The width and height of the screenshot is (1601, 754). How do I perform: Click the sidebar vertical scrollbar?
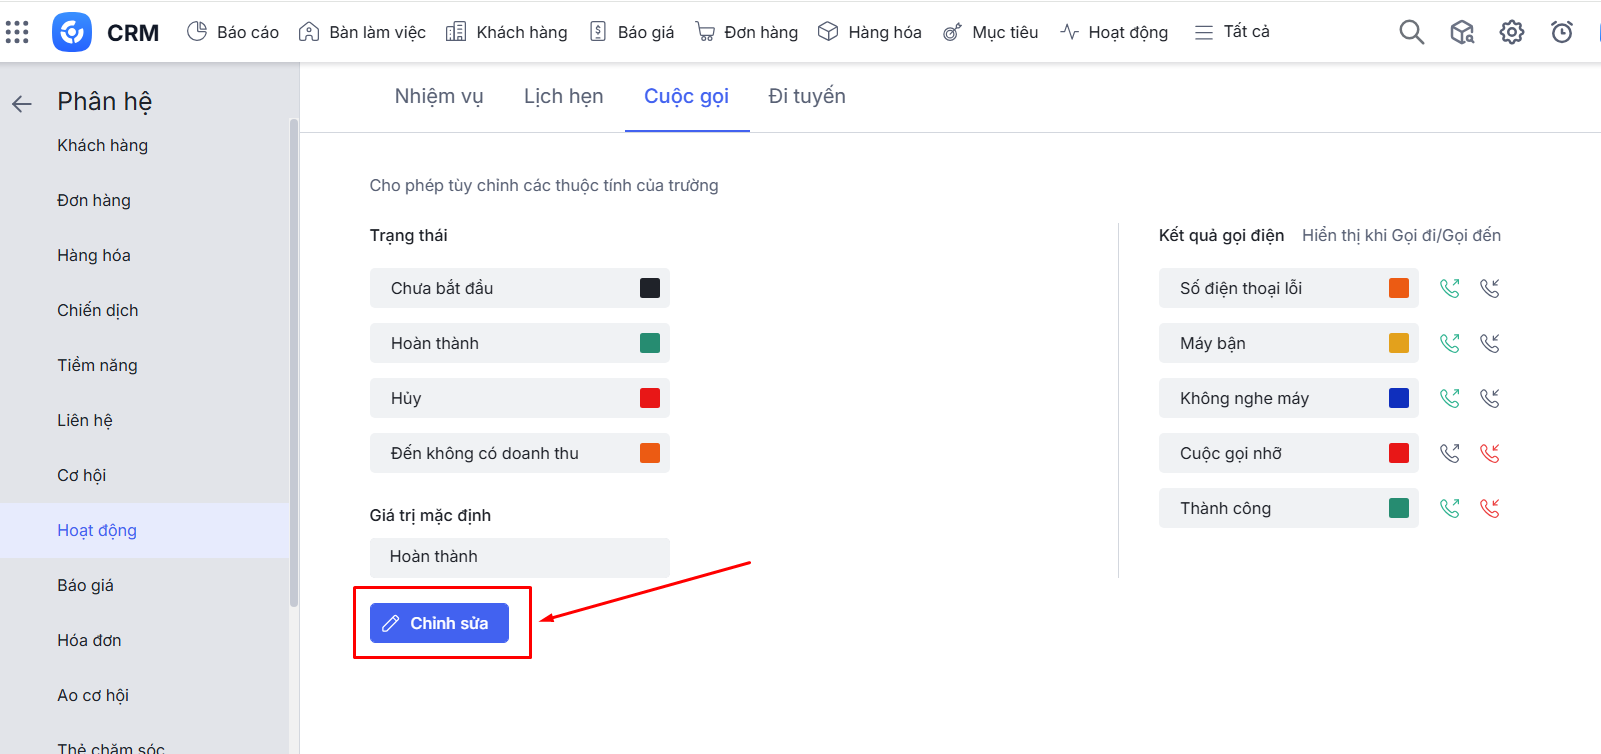point(293,360)
